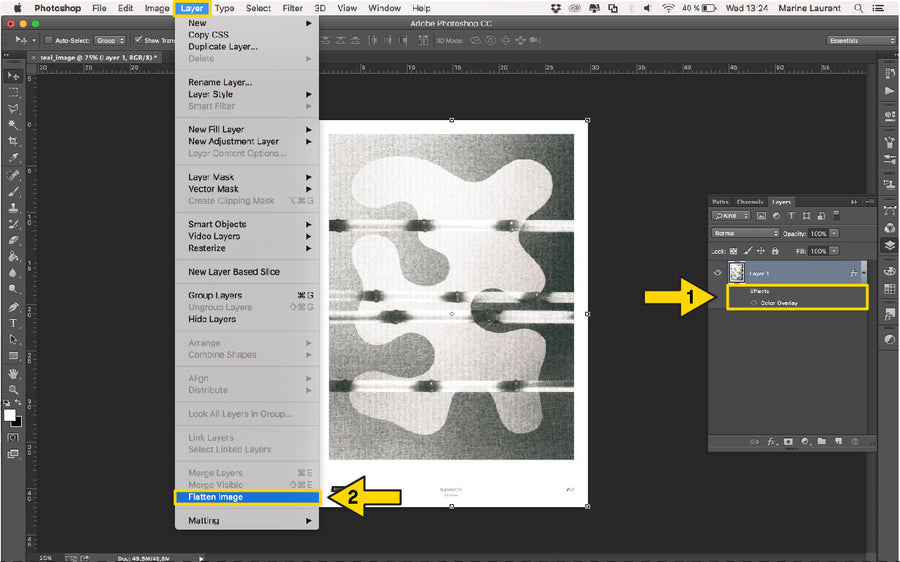Click the foreground color swatch
Viewport: 900px width, 562px height.
pyautogui.click(x=9, y=414)
